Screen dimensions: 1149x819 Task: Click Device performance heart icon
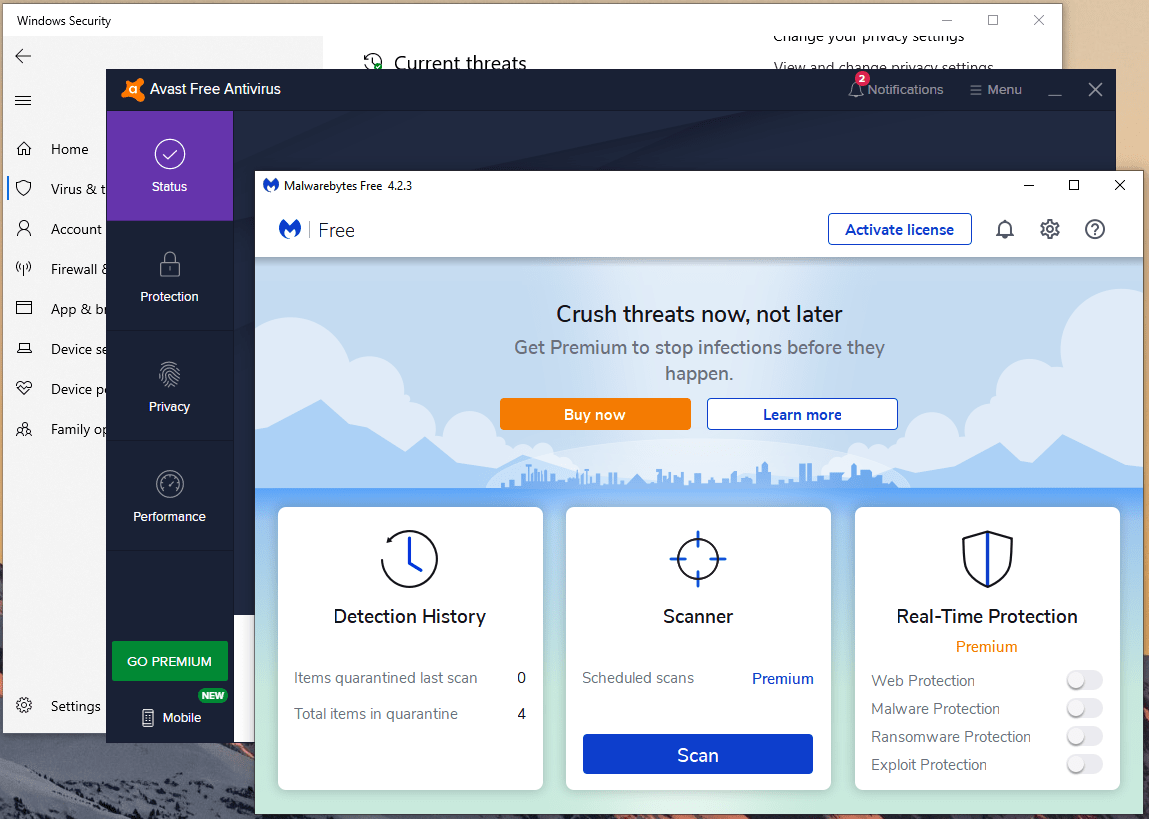[x=24, y=388]
